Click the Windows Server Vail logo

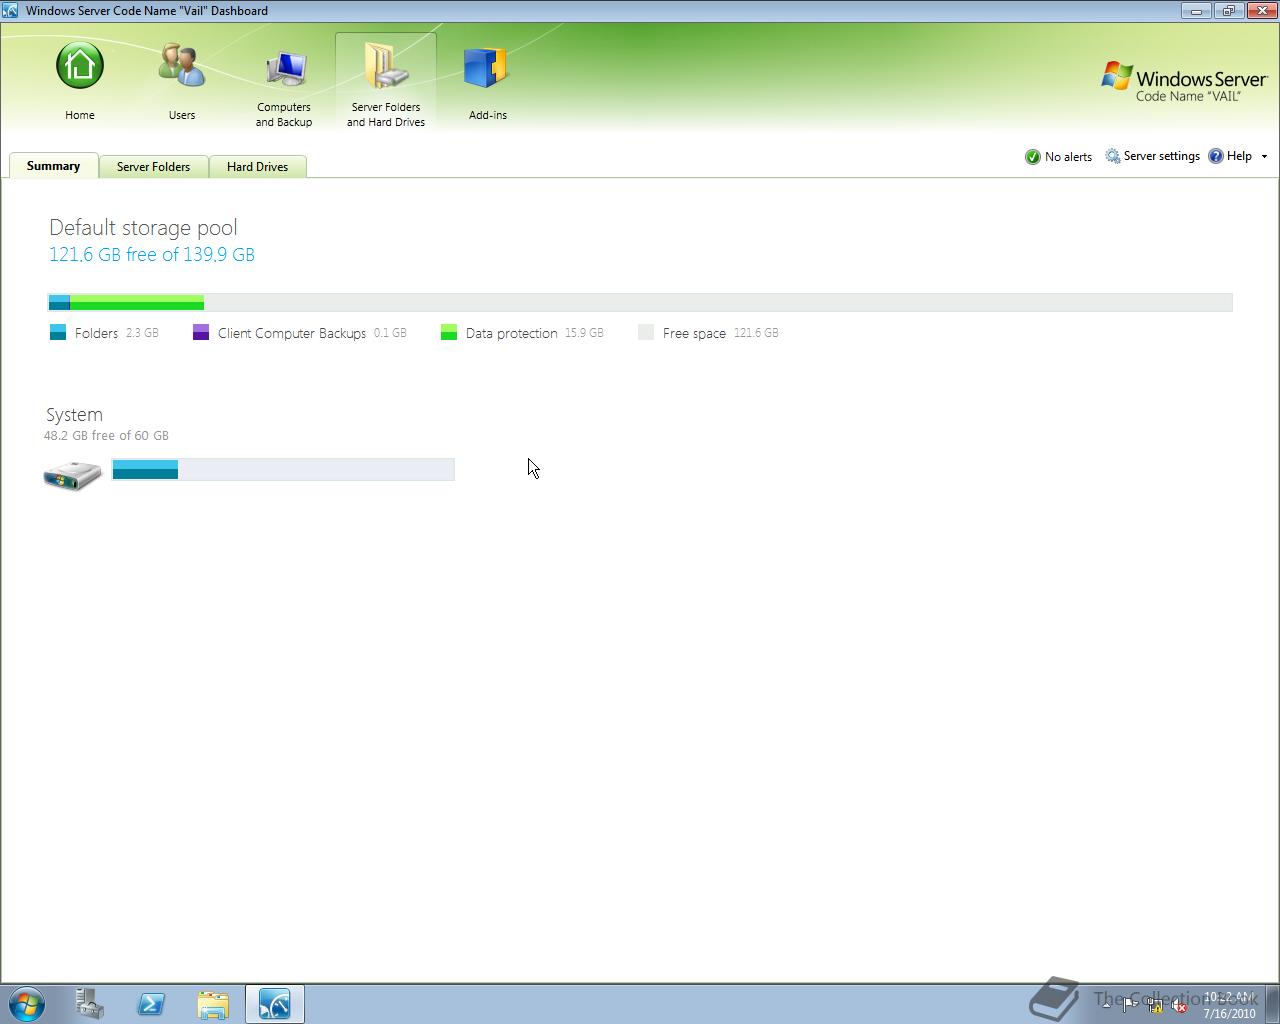(1185, 82)
